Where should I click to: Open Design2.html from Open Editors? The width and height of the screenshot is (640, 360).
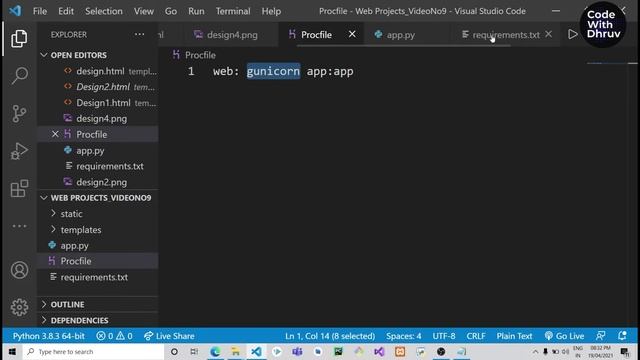point(103,87)
